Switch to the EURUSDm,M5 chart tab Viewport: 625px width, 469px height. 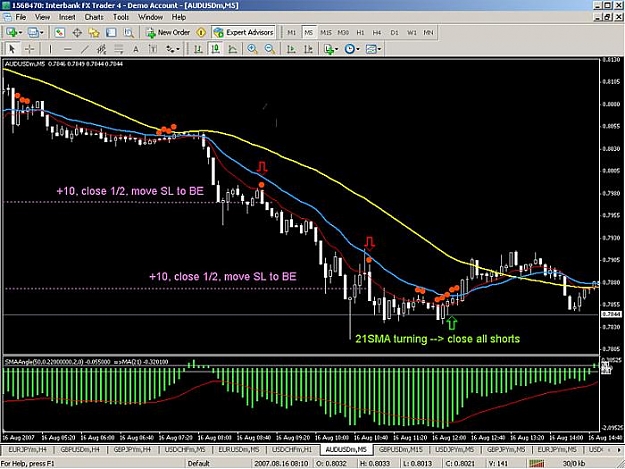239,449
